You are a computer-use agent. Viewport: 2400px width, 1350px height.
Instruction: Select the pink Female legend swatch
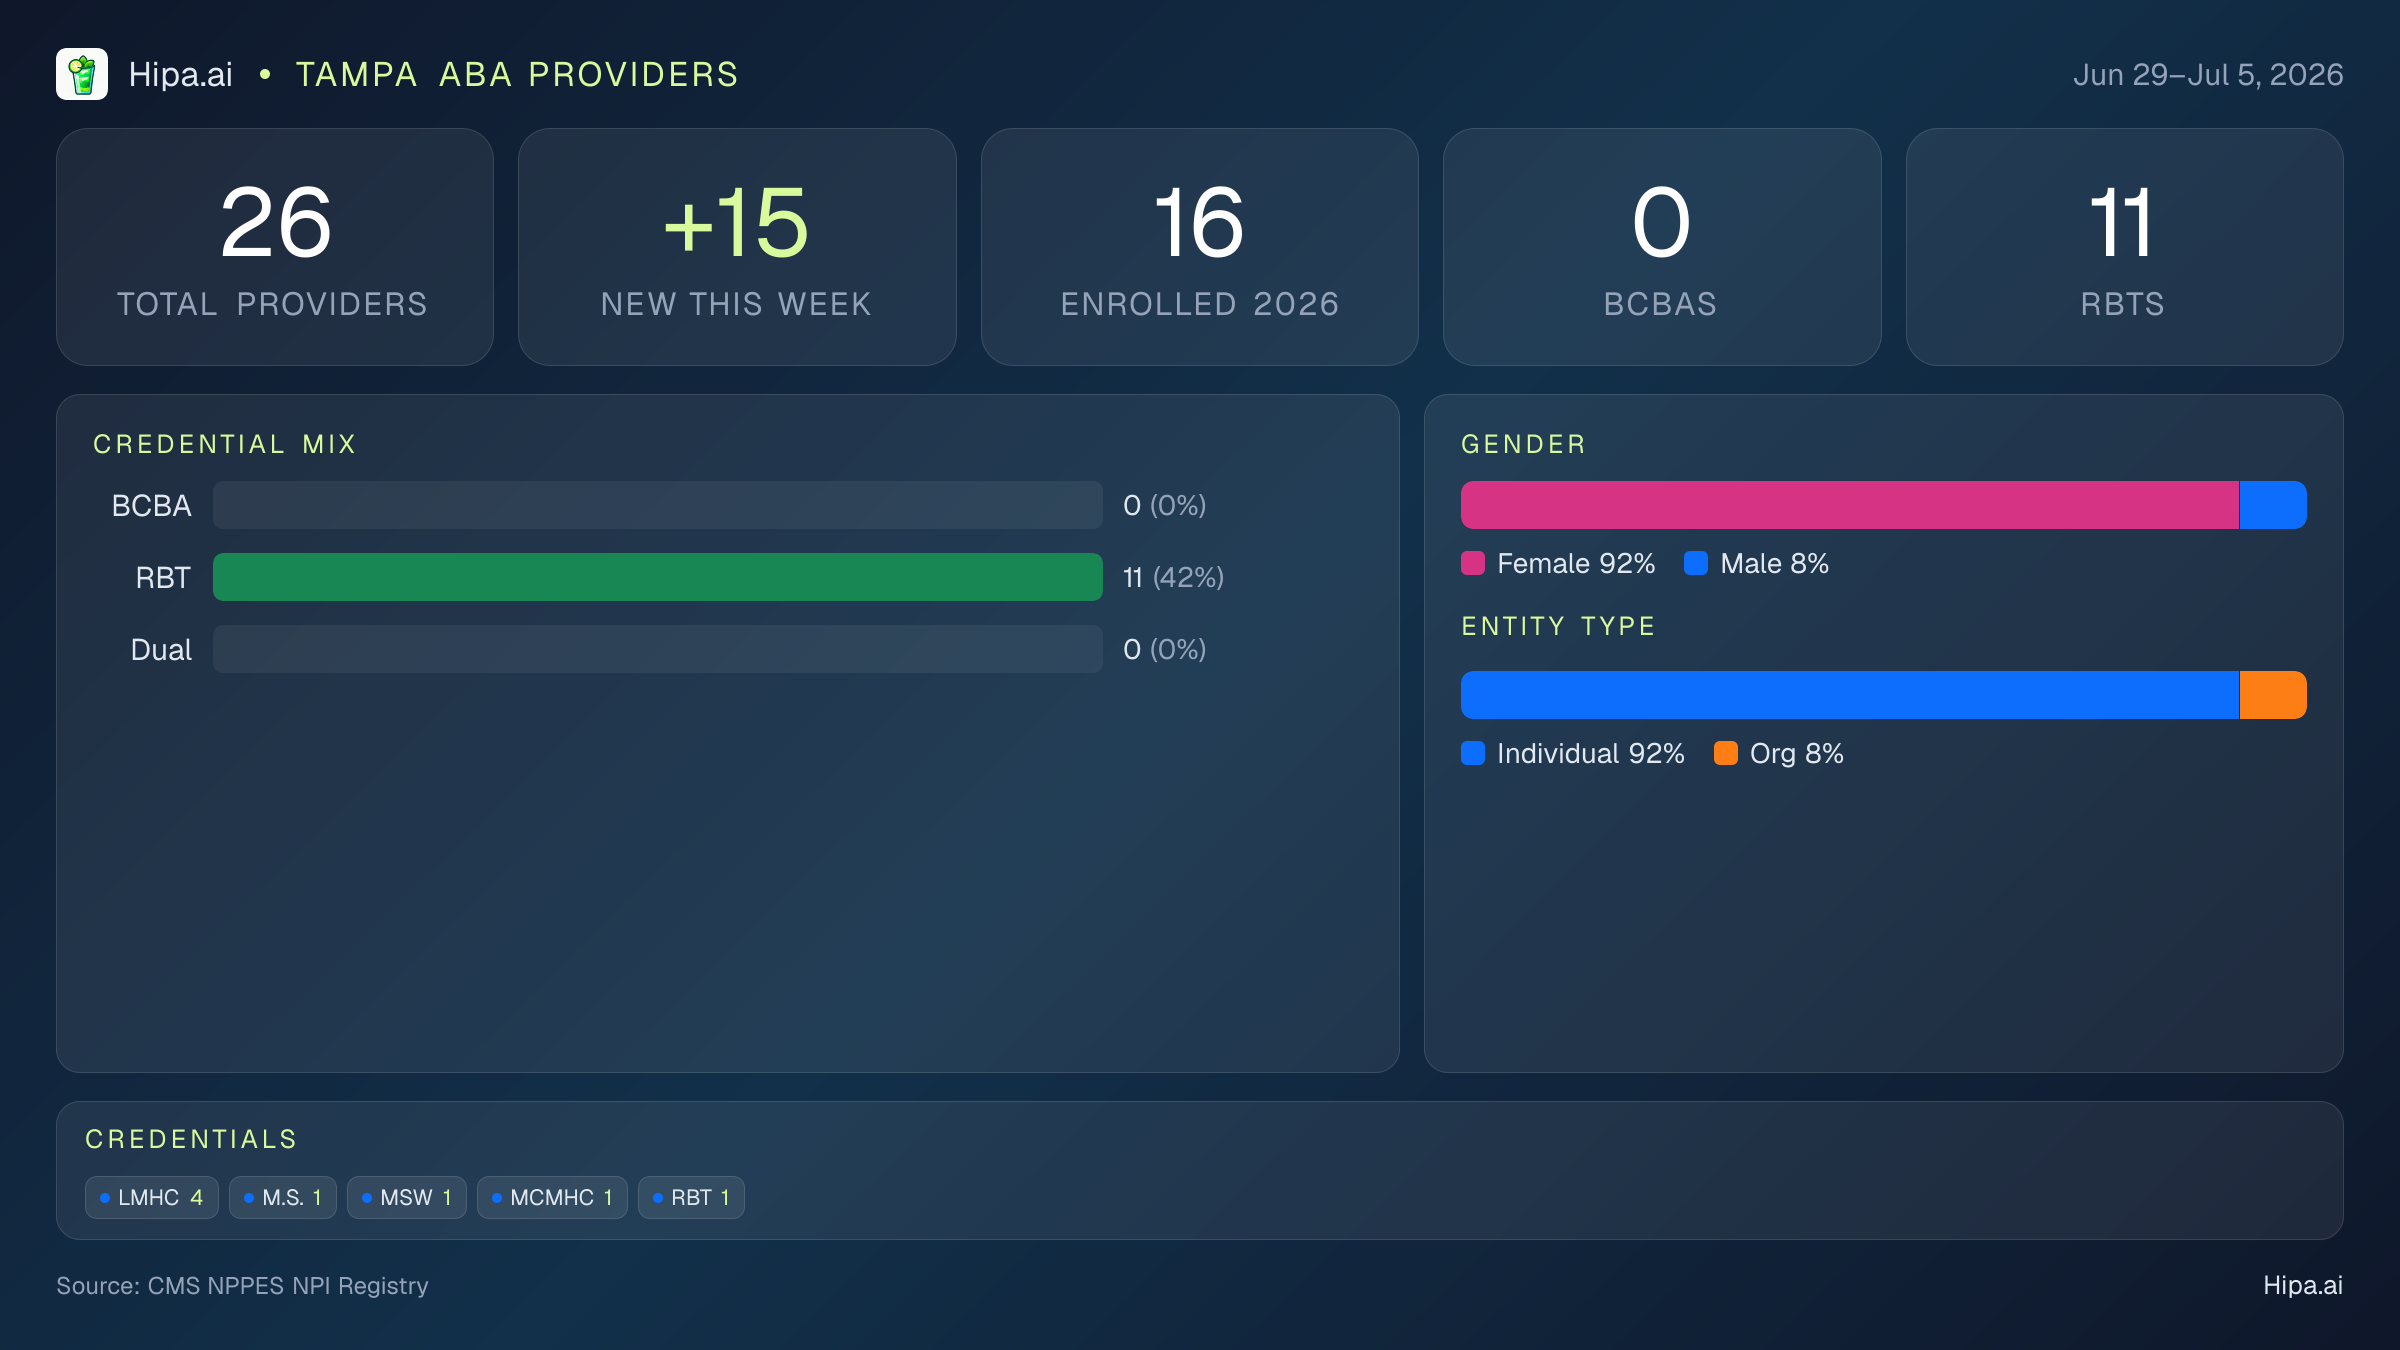tap(1473, 563)
